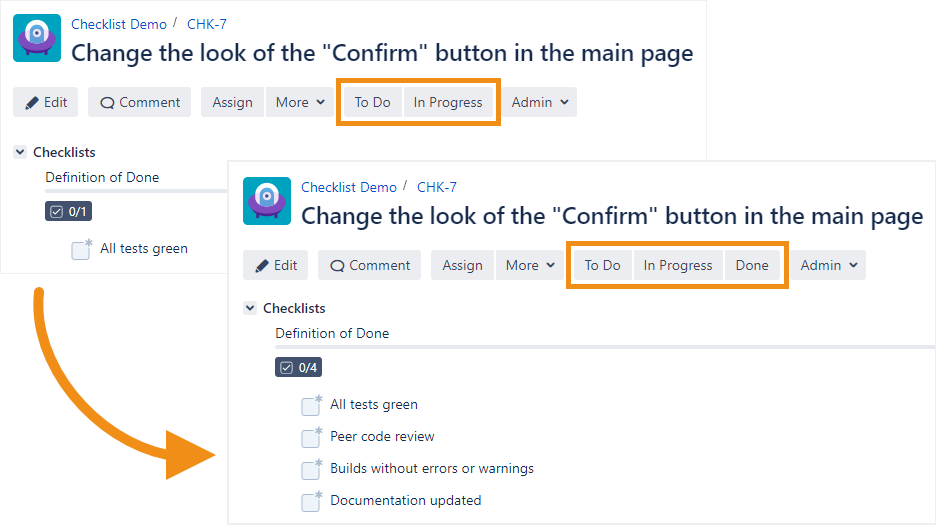
Task: Mark "Documentation updated" as complete
Action: (x=310, y=501)
